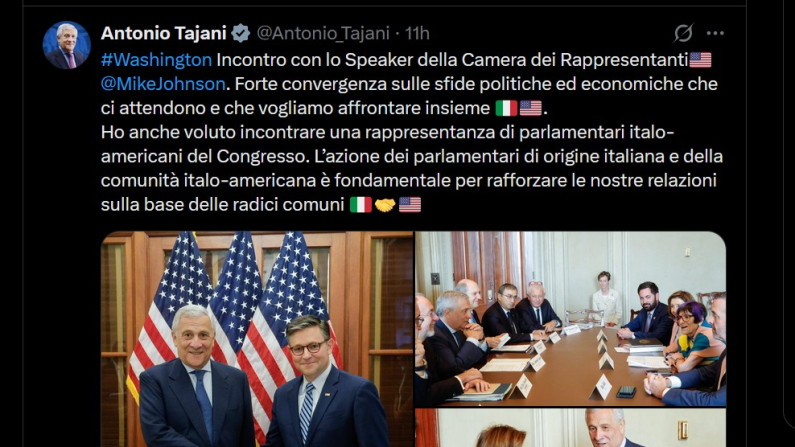Open the conference table meeting photo
The image size is (795, 447).
tap(570, 319)
